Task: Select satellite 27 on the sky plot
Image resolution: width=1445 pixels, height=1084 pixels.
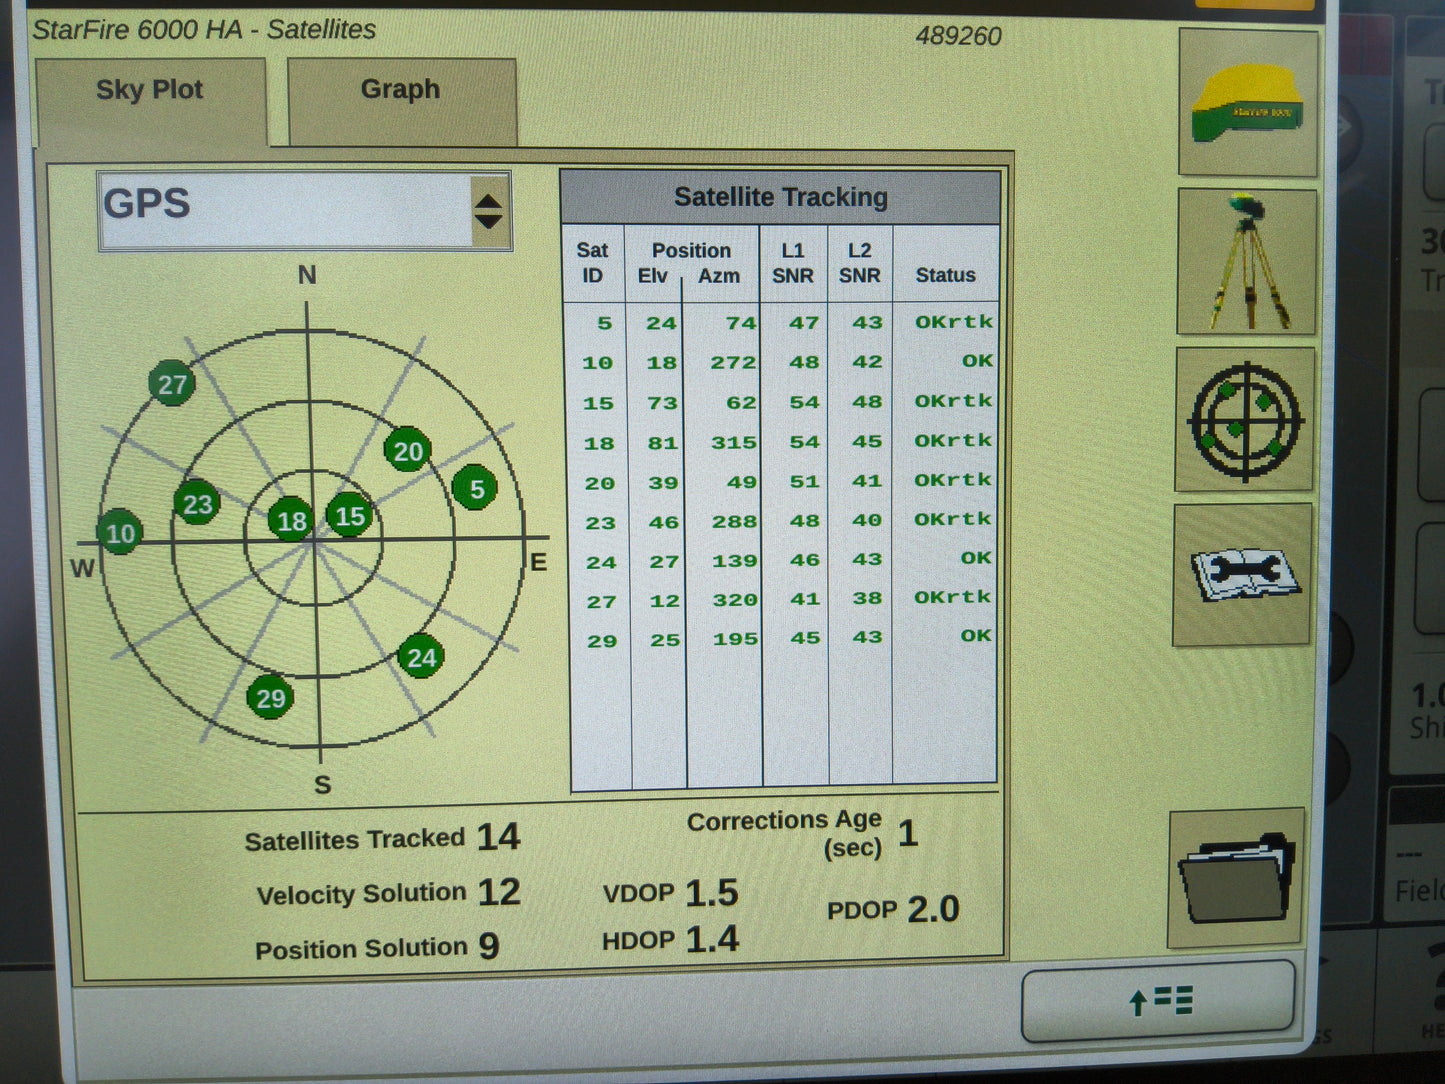Action: pos(172,385)
